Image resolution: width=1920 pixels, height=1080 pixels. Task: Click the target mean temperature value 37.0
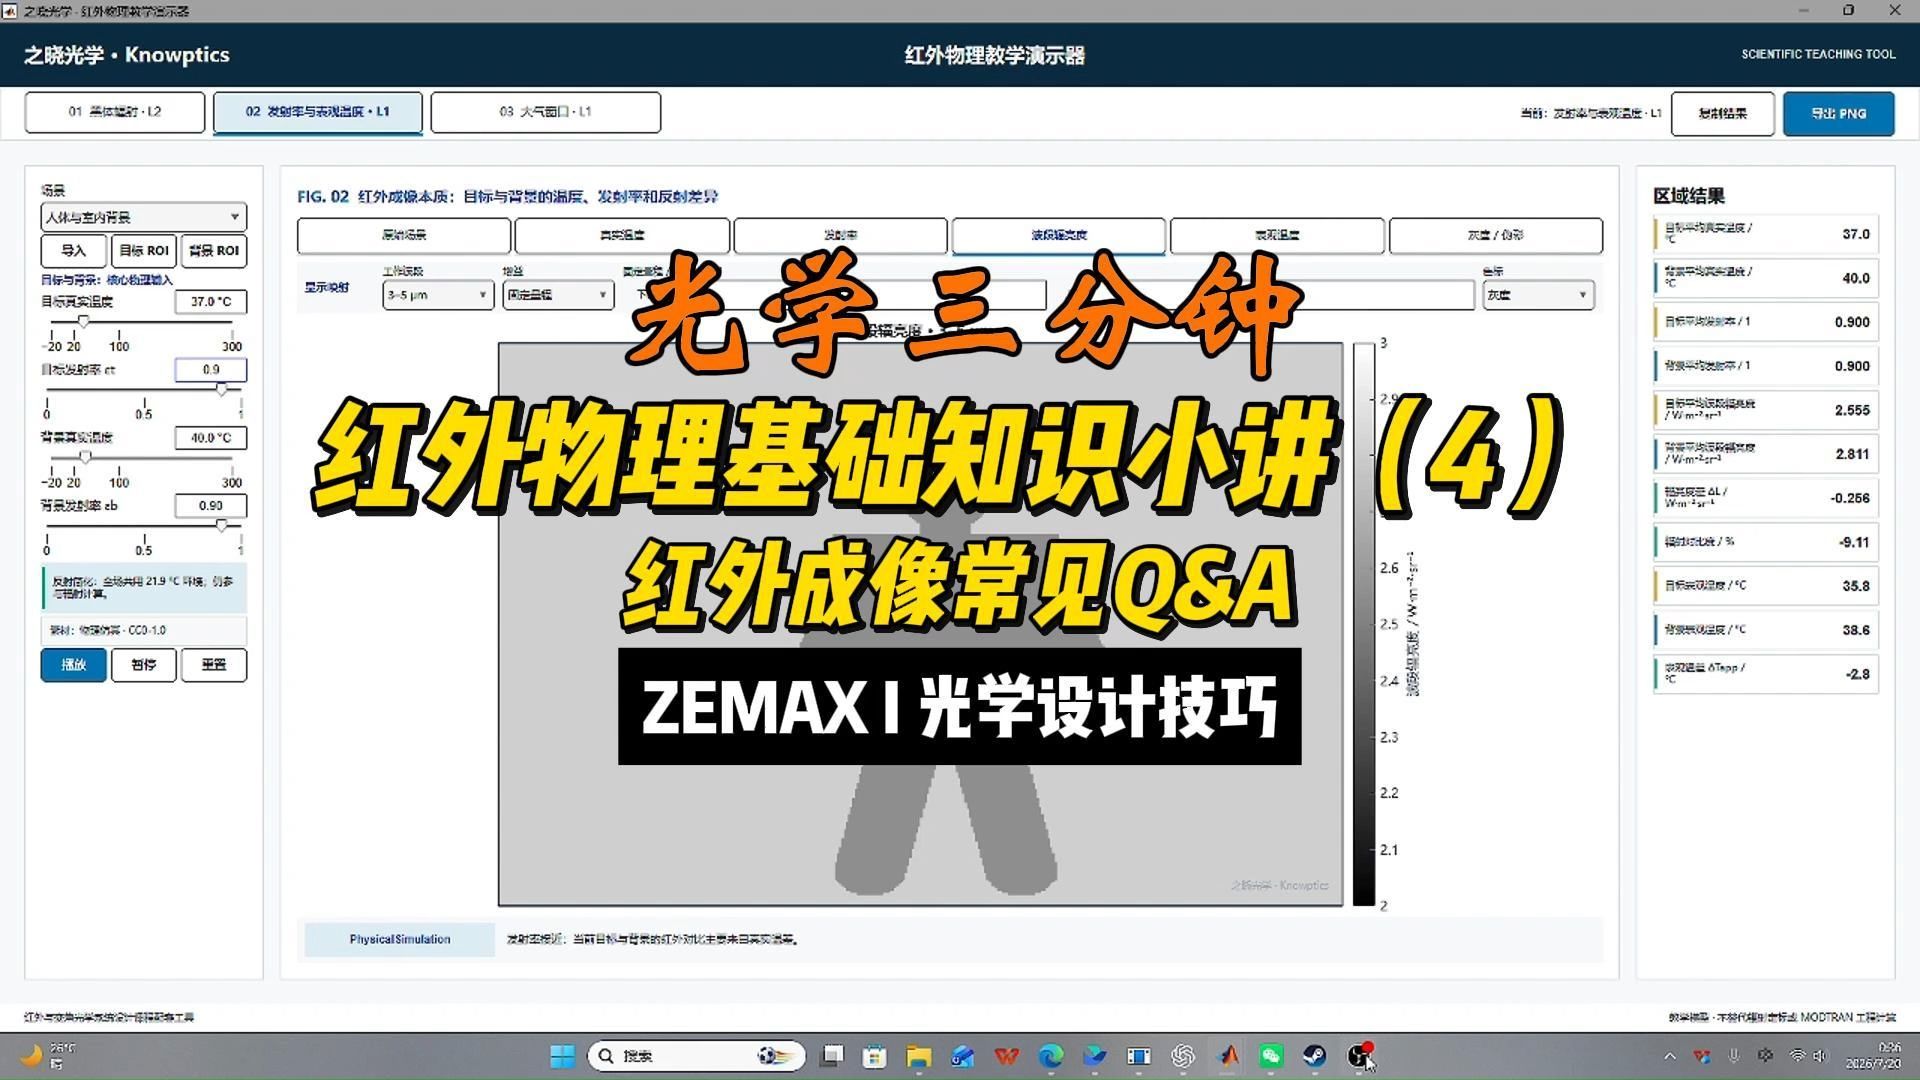1856,234
